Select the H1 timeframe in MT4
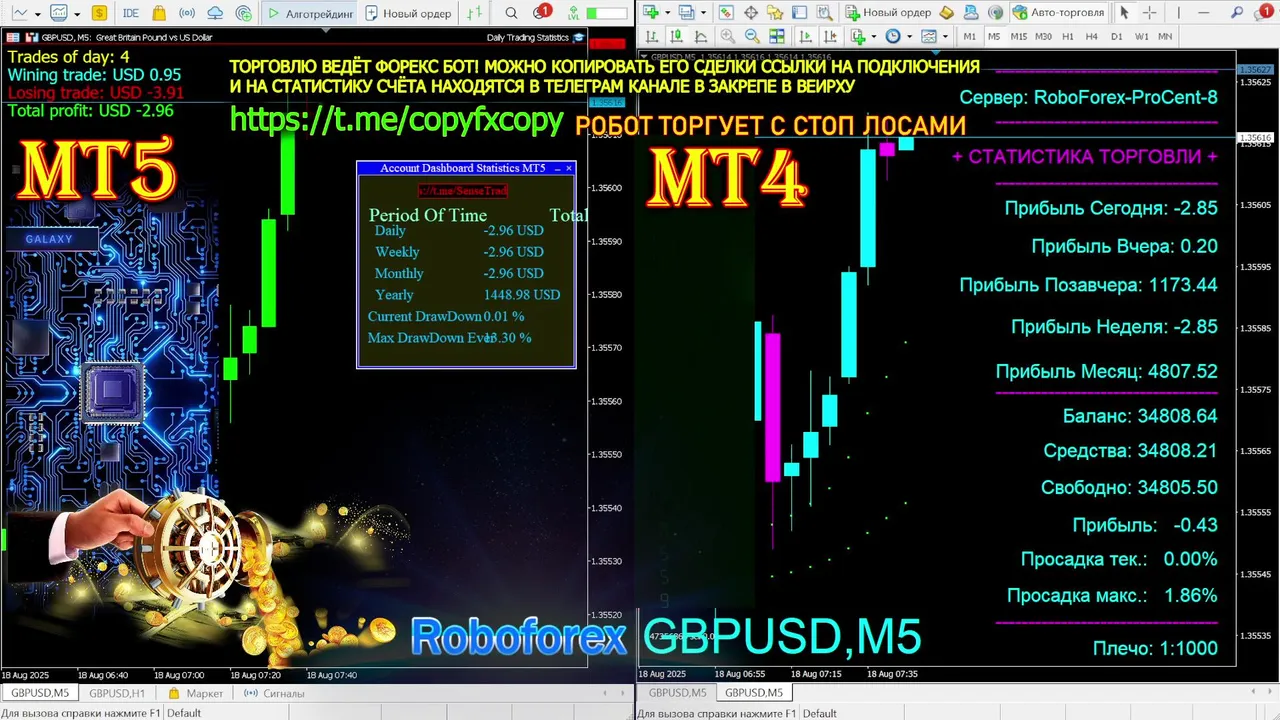Viewport: 1280px width, 720px height. point(1067,36)
